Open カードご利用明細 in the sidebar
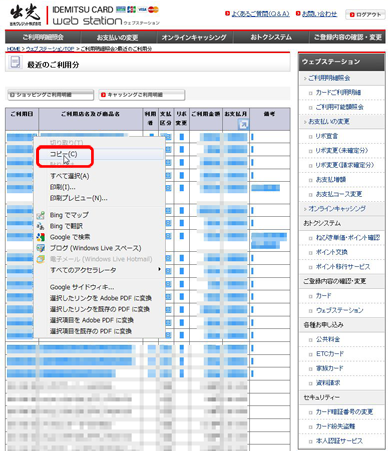Image resolution: width=388 pixels, height=451 pixels. 338,92
